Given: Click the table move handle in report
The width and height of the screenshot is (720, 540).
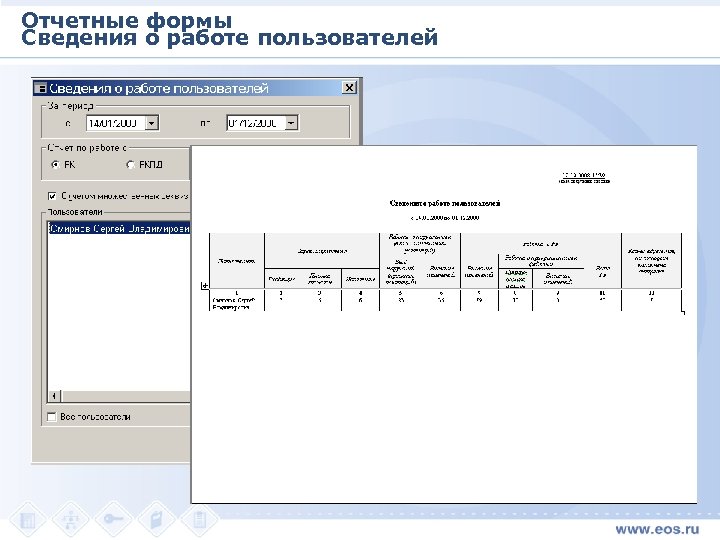Looking at the screenshot, I should 205,286.
